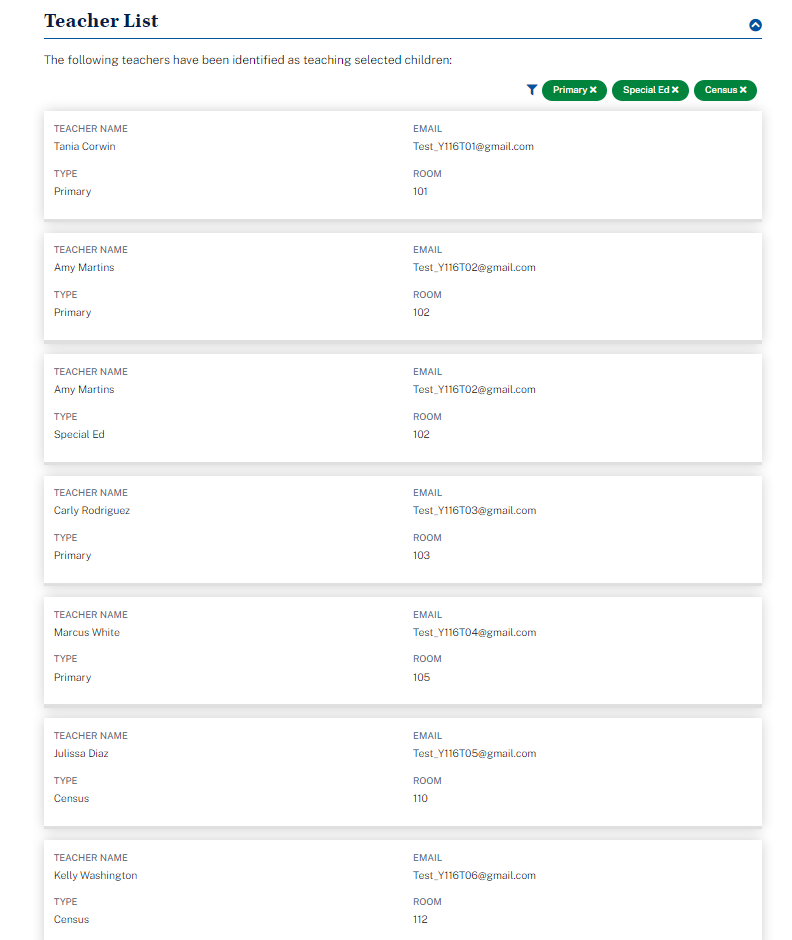The height and width of the screenshot is (940, 792).
Task: Select room number 105
Action: tap(421, 678)
